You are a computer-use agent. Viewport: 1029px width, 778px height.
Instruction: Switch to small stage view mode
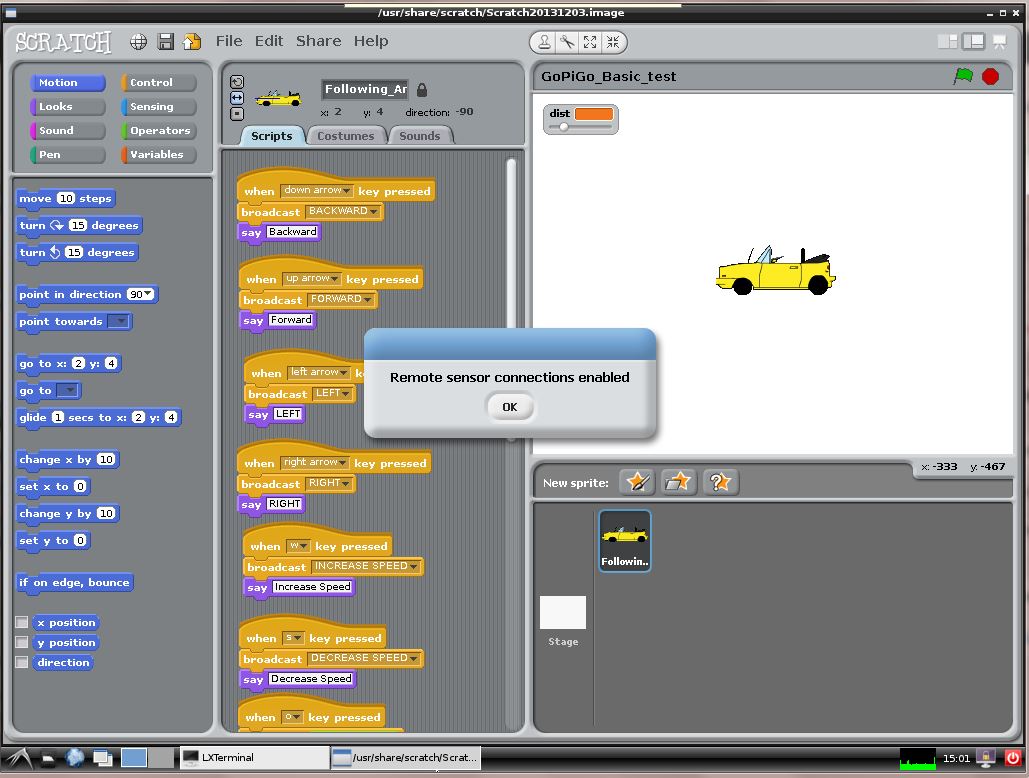[948, 42]
